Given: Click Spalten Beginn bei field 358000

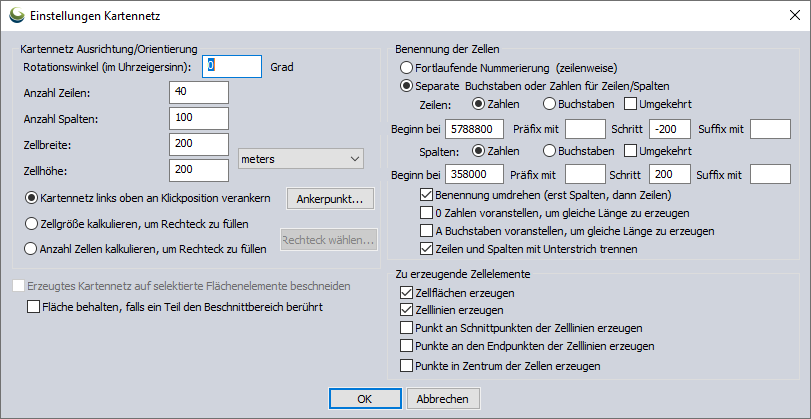Looking at the screenshot, I should tap(474, 174).
